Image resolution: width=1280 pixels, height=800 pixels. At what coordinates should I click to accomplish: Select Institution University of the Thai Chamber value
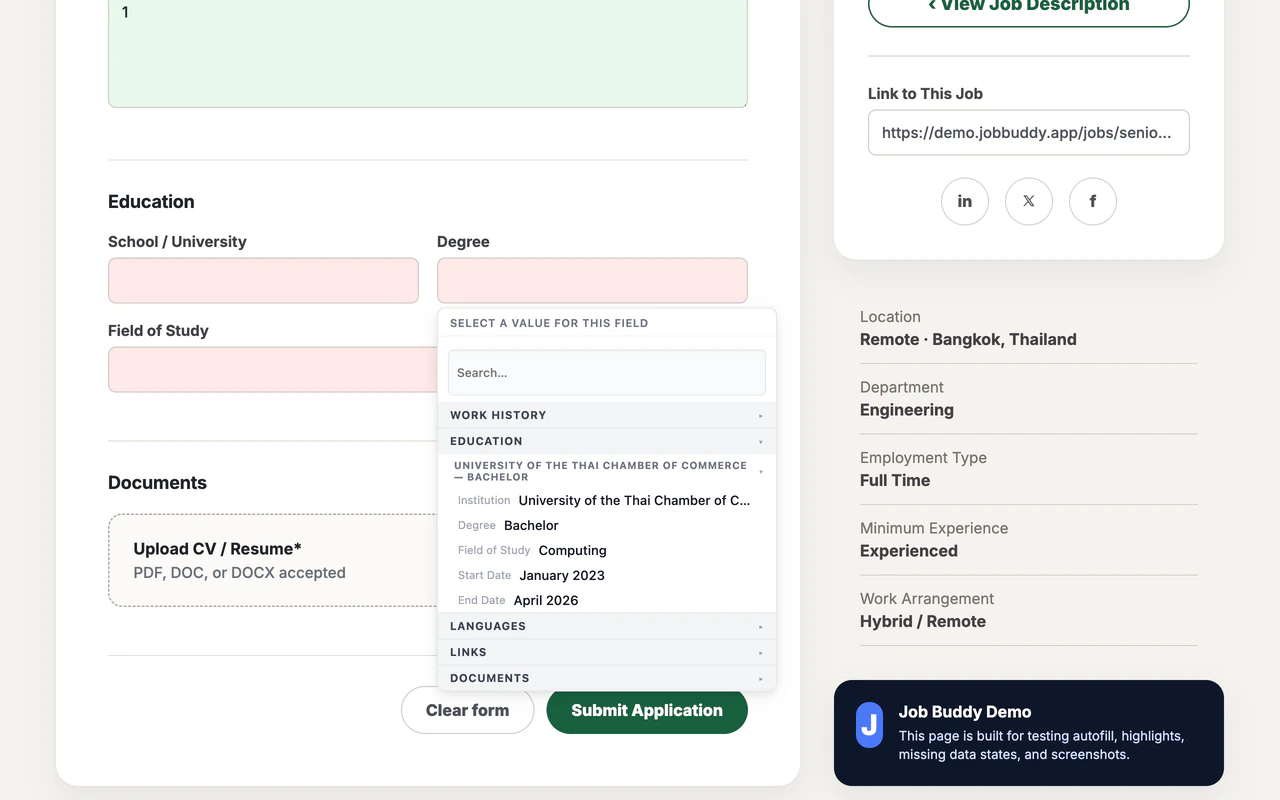coord(607,500)
